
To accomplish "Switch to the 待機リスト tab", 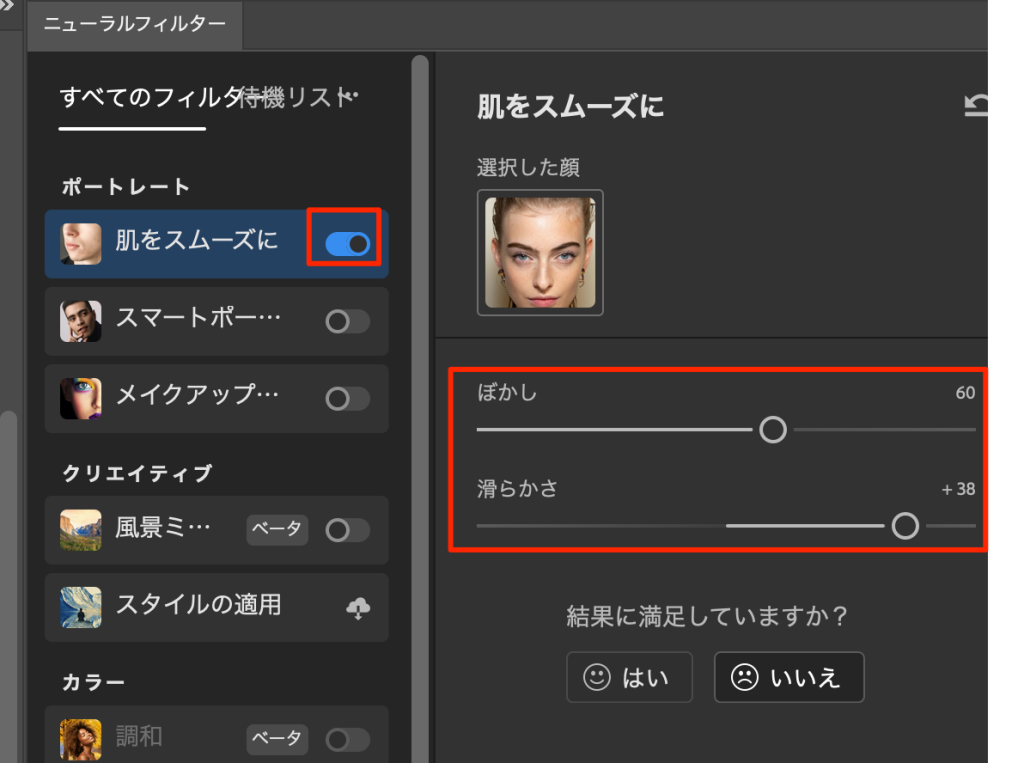I will point(288,98).
